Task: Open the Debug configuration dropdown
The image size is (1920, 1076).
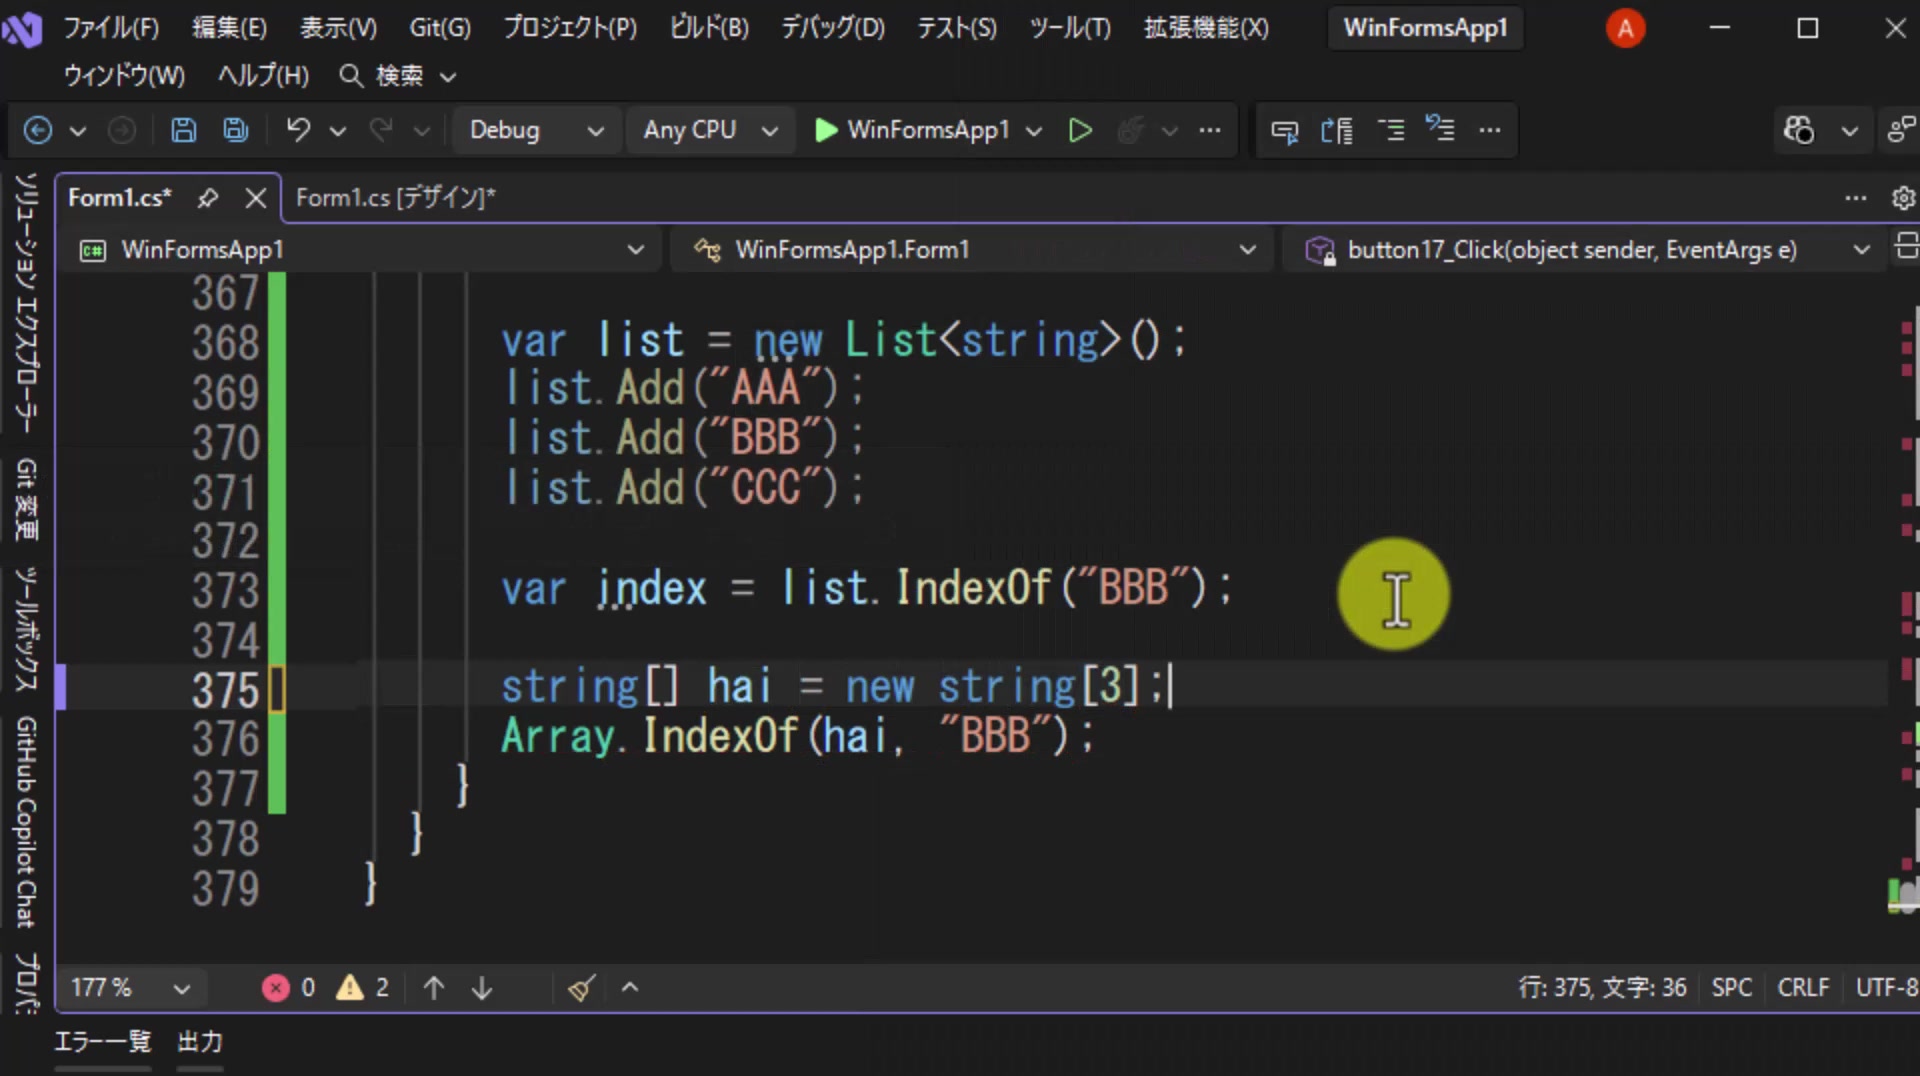Action: 536,130
